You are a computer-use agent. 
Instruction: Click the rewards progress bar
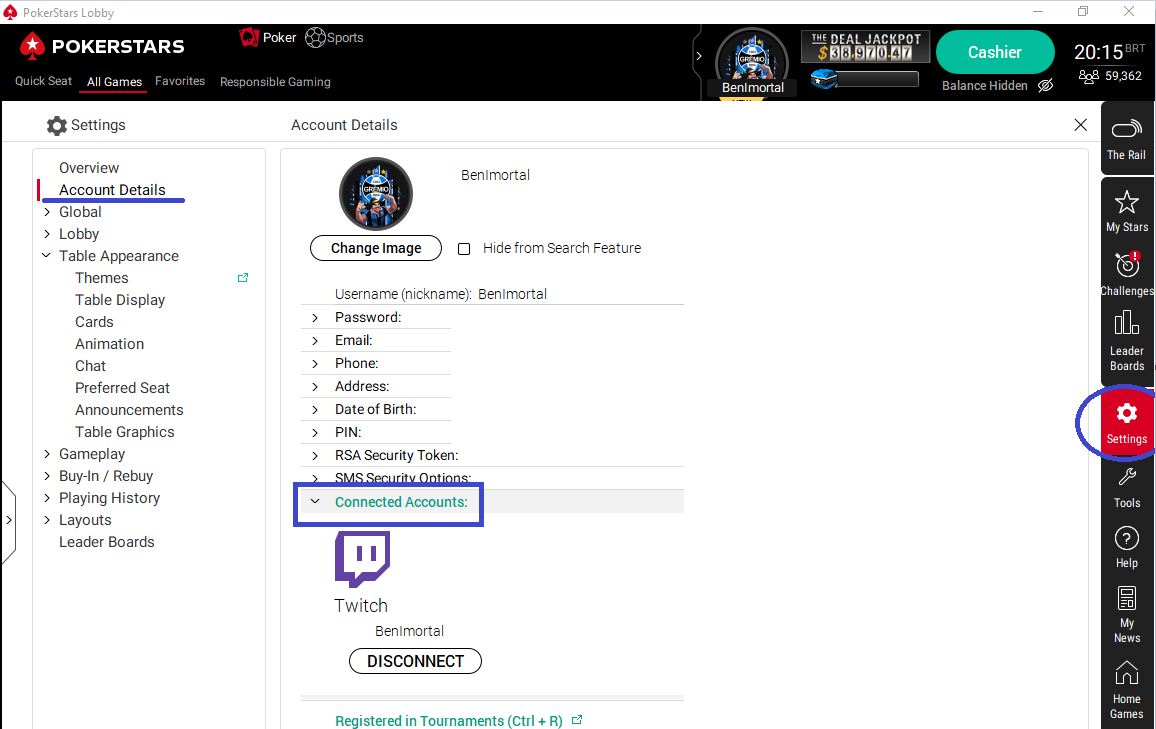(x=878, y=79)
